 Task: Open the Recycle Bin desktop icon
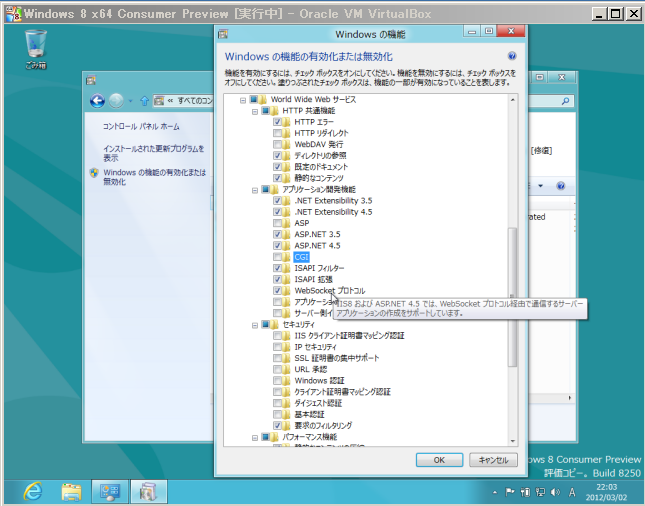coord(35,46)
